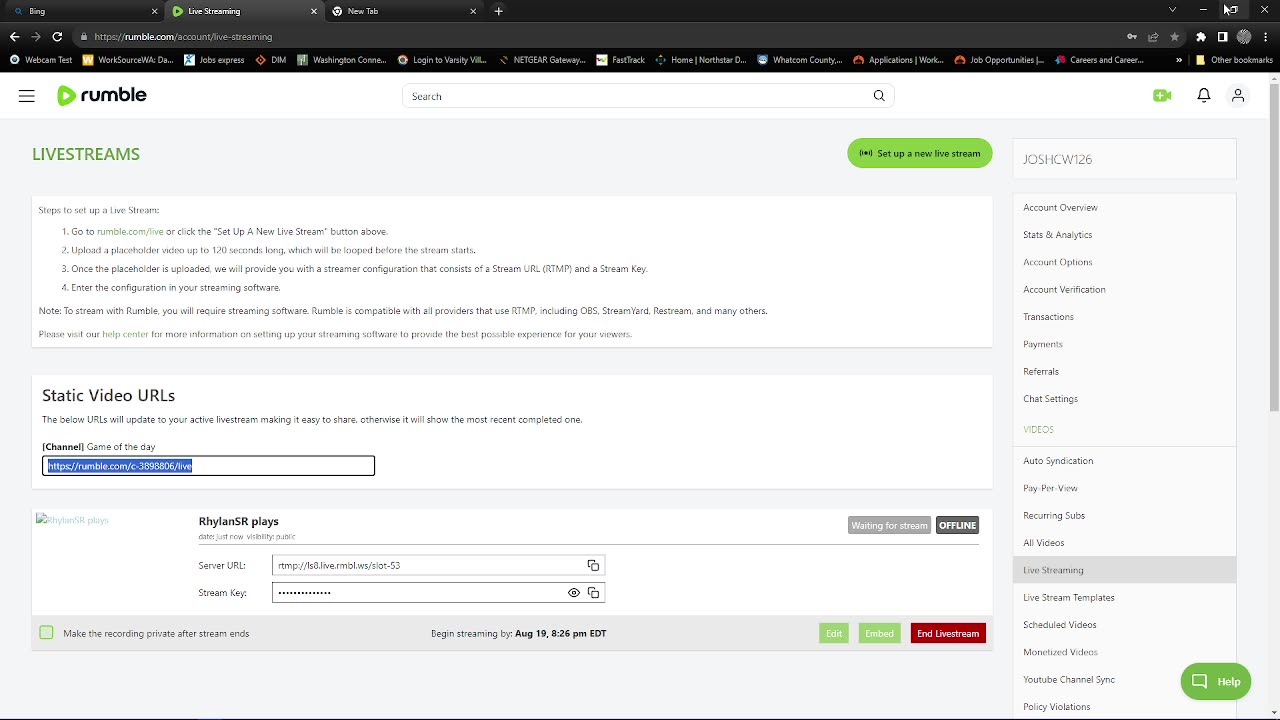Open the help center link
1280x720 pixels.
pyautogui.click(x=125, y=334)
